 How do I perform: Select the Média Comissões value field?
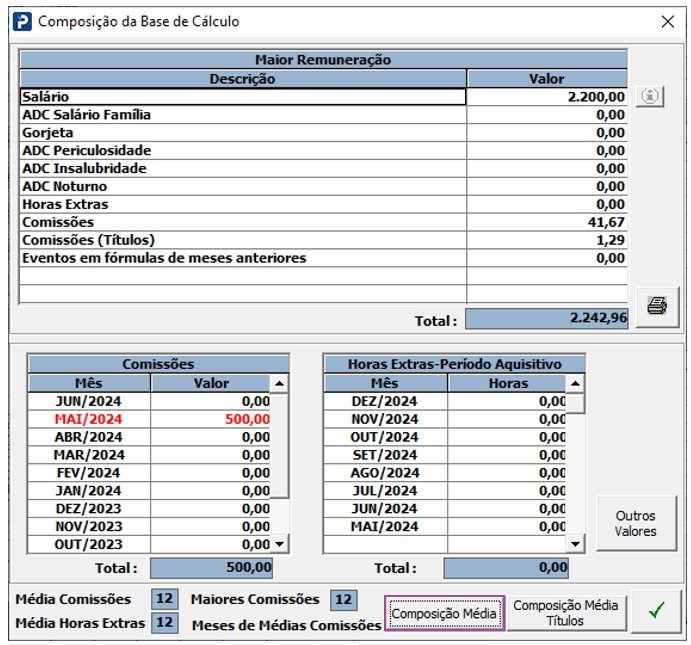(165, 599)
